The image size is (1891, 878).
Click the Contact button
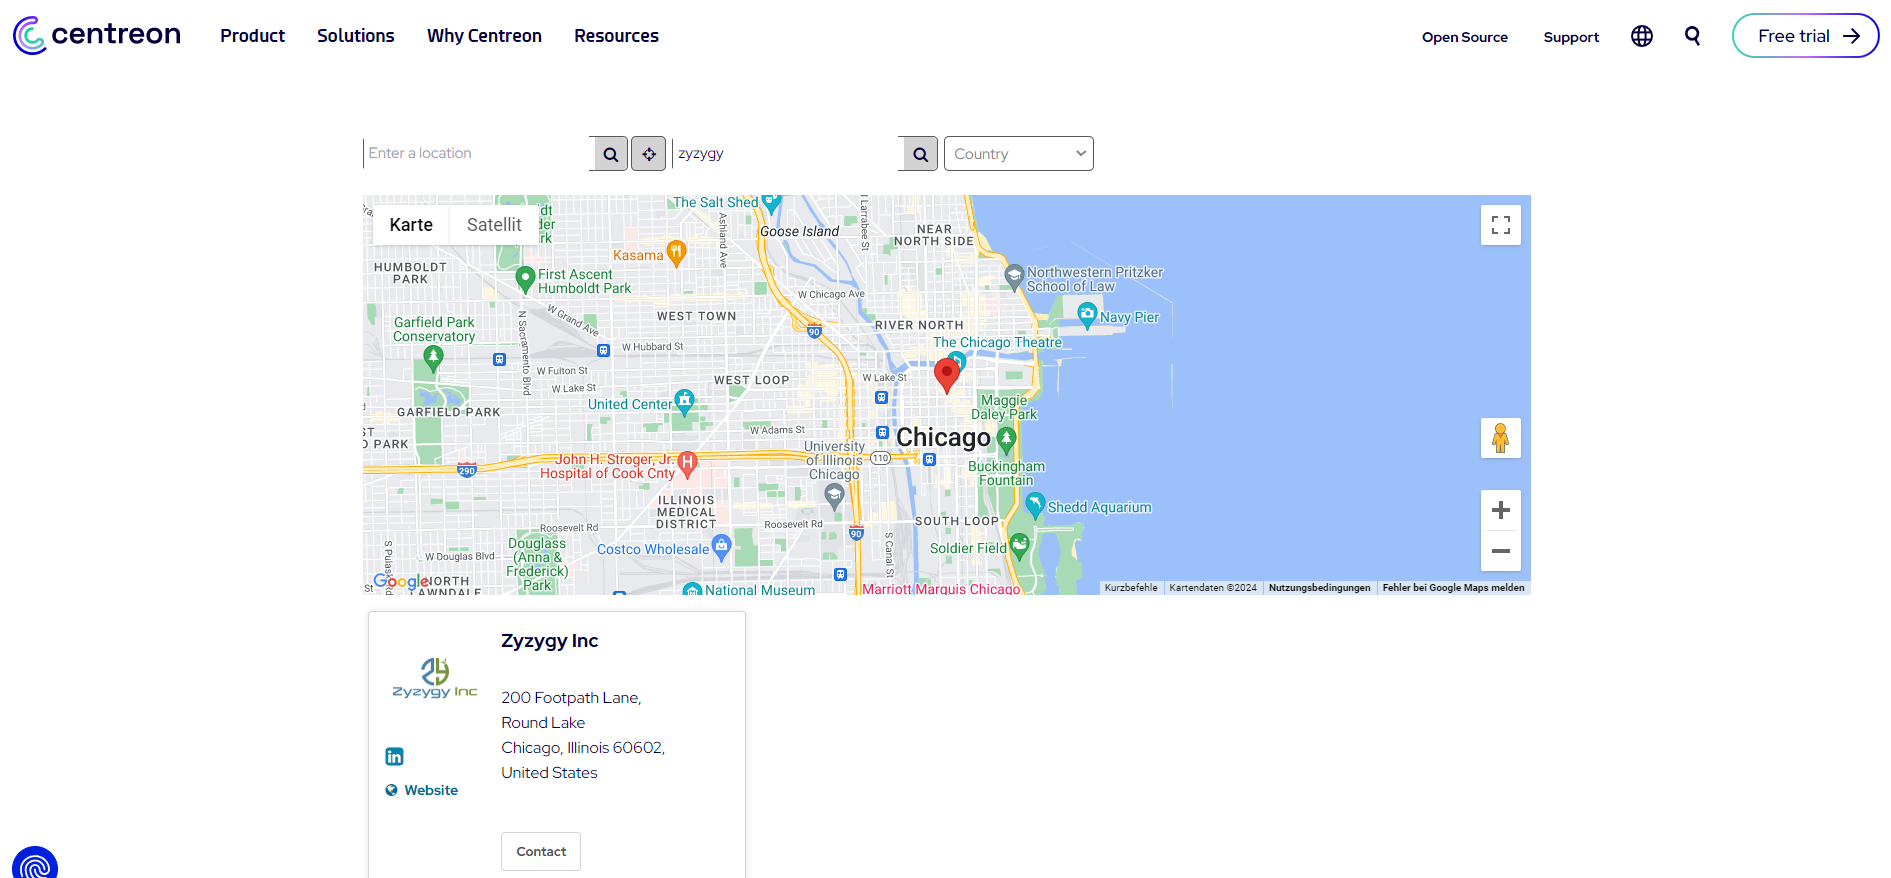pyautogui.click(x=541, y=851)
